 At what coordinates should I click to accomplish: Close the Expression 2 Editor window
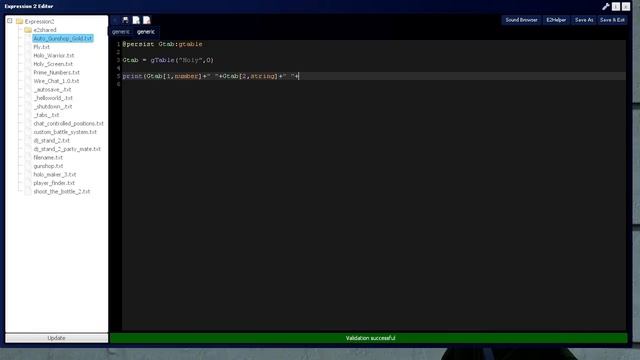pyautogui.click(x=626, y=7)
